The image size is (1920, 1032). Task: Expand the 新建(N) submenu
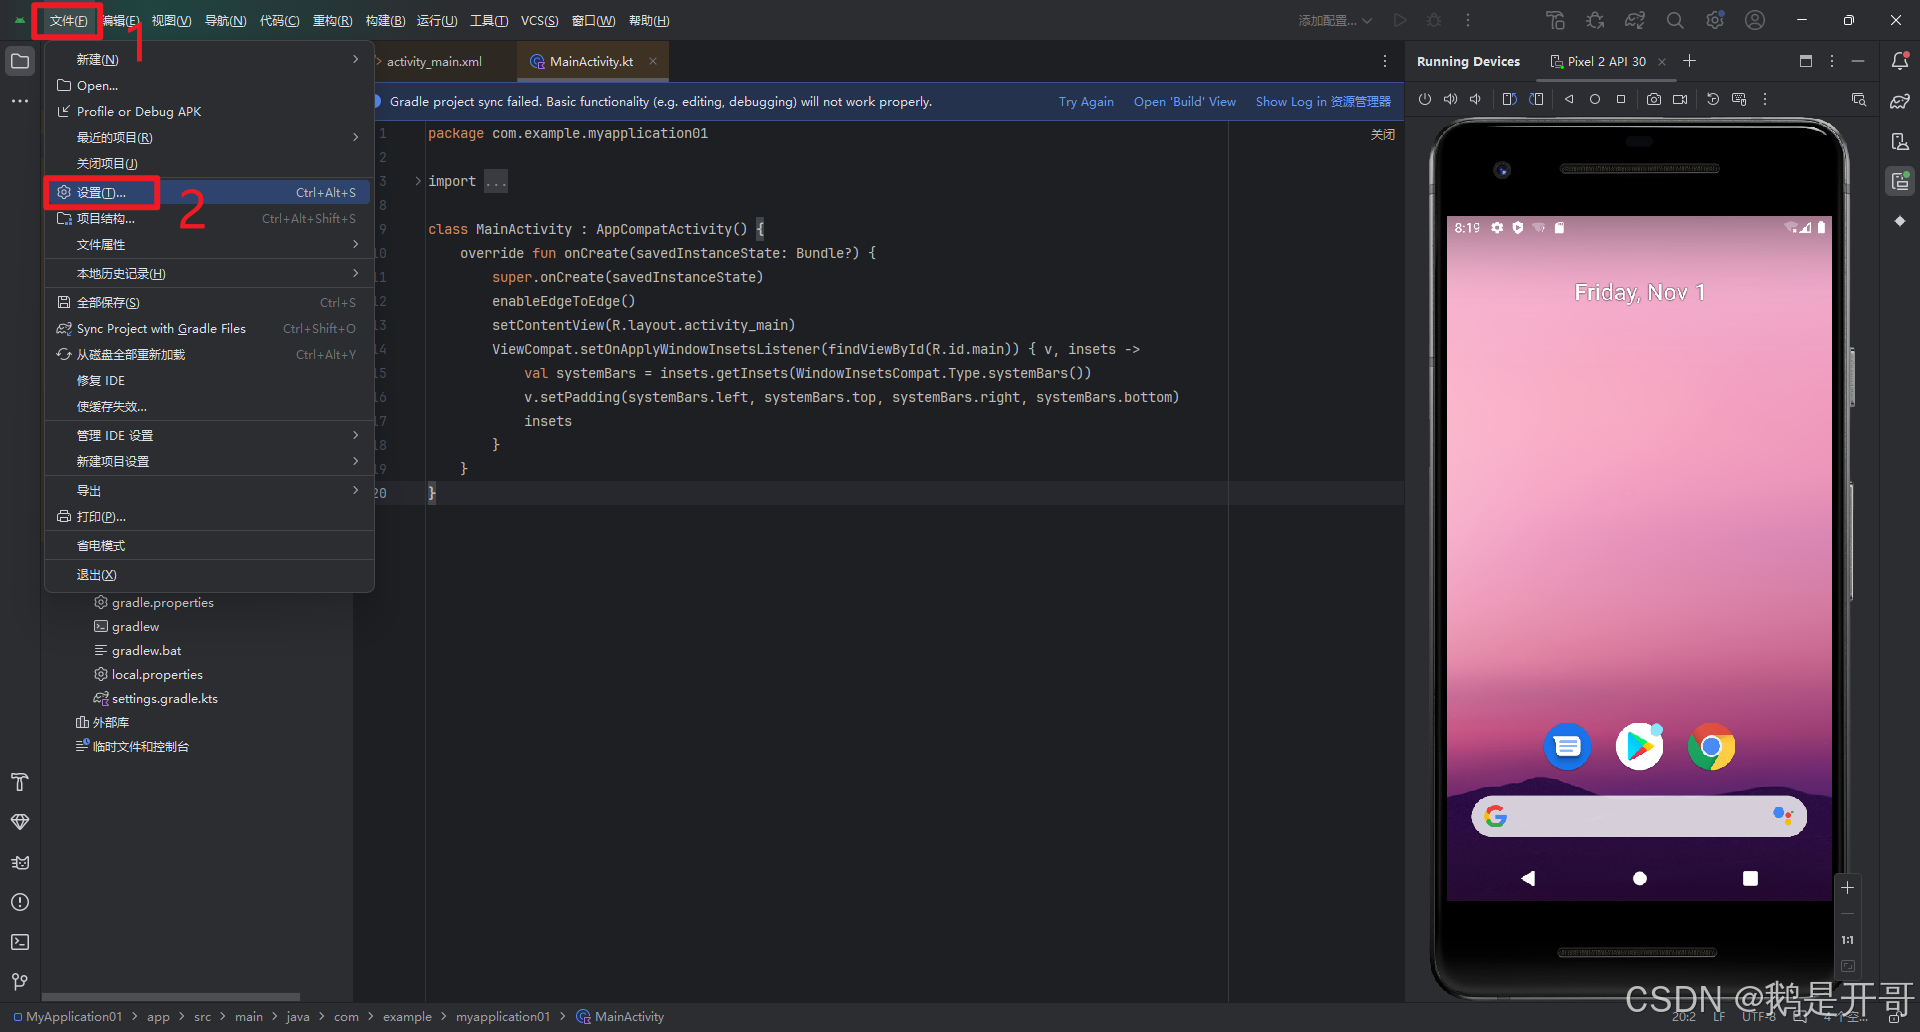(209, 60)
